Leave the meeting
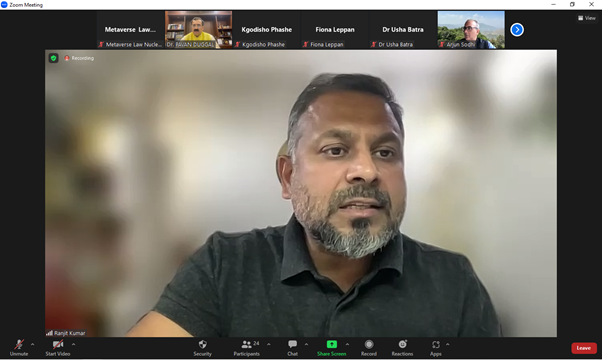This screenshot has height=360, width=604. [584, 348]
